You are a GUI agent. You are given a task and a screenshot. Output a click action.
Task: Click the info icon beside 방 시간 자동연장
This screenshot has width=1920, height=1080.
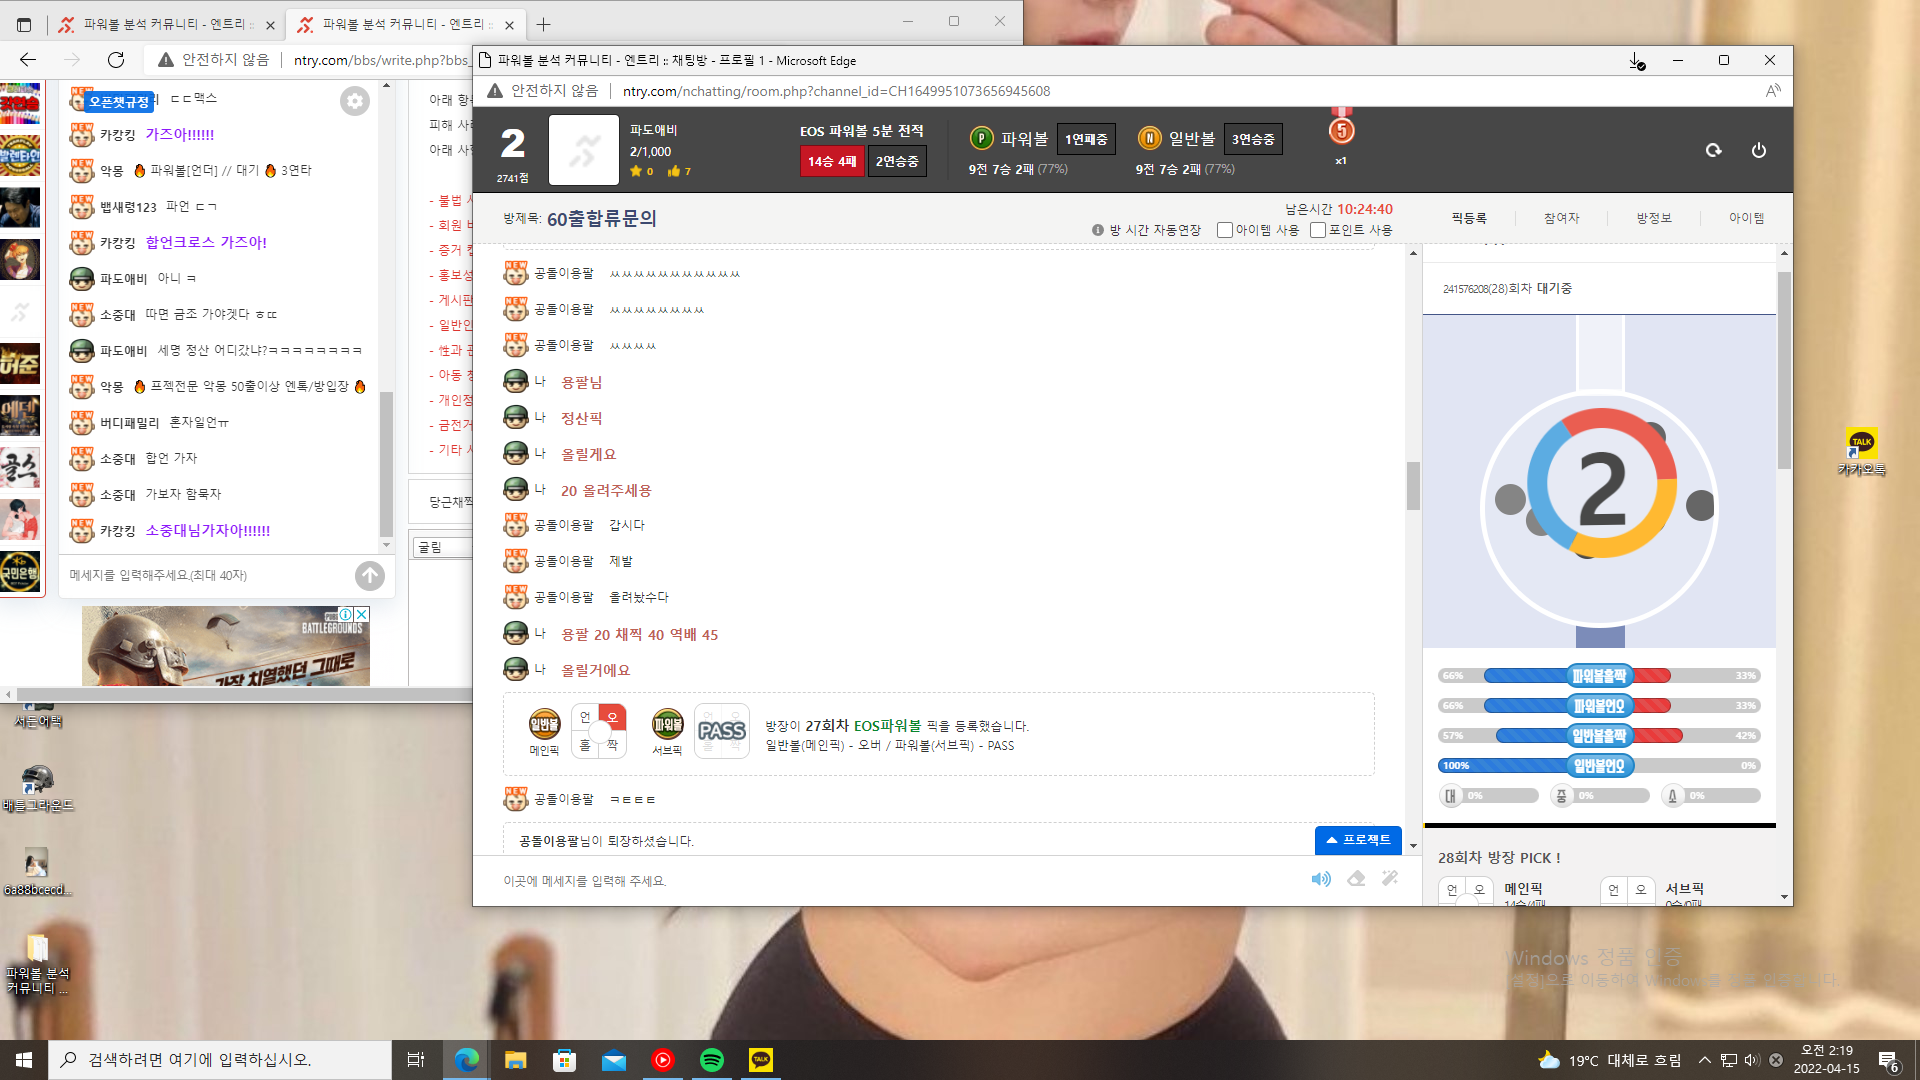coord(1098,230)
